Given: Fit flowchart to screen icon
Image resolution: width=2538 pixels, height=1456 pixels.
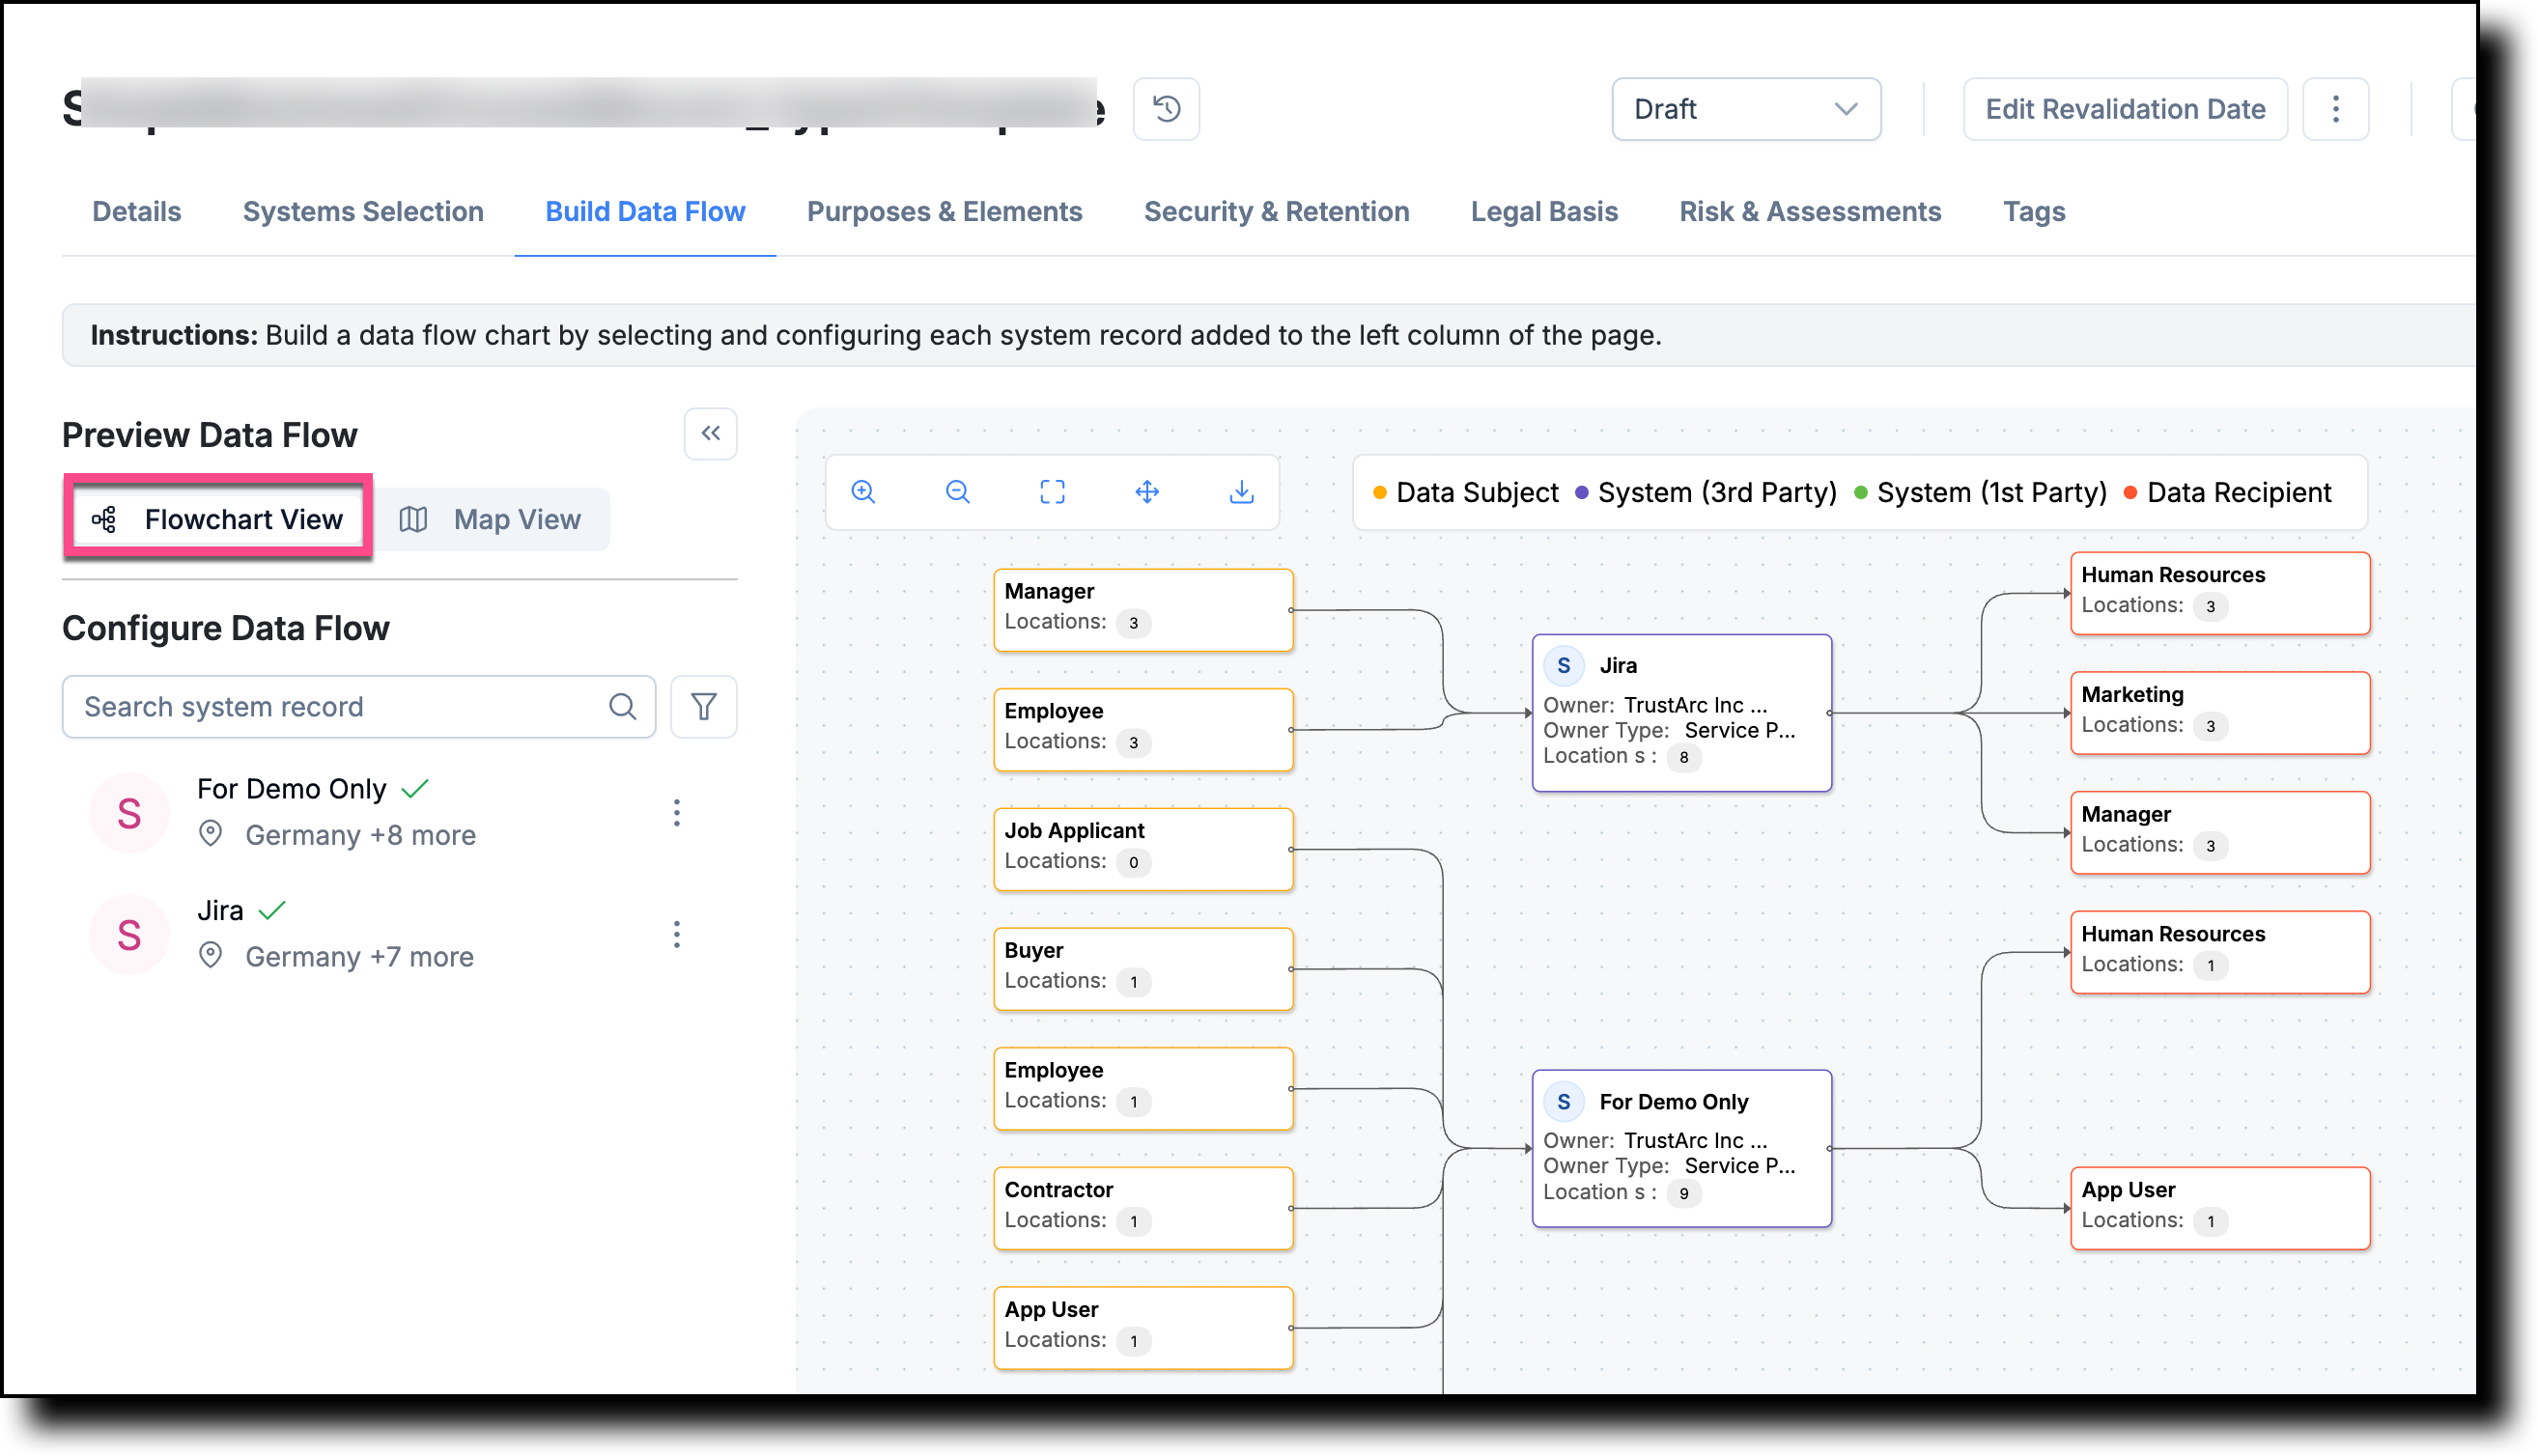Looking at the screenshot, I should click(x=1052, y=491).
